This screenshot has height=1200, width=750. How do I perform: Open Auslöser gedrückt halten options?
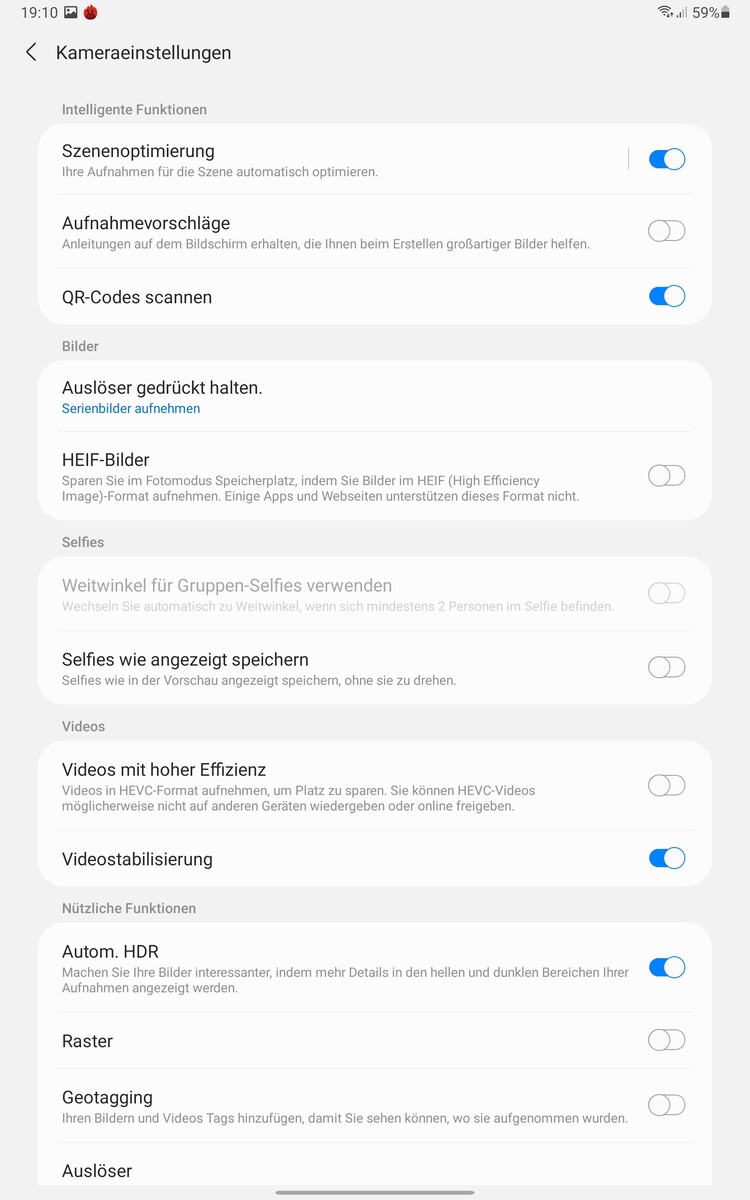162,388
